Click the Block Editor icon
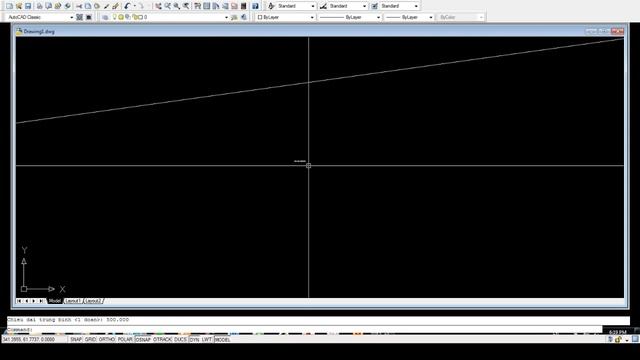Viewport: 640px width, 360px height. click(116, 6)
